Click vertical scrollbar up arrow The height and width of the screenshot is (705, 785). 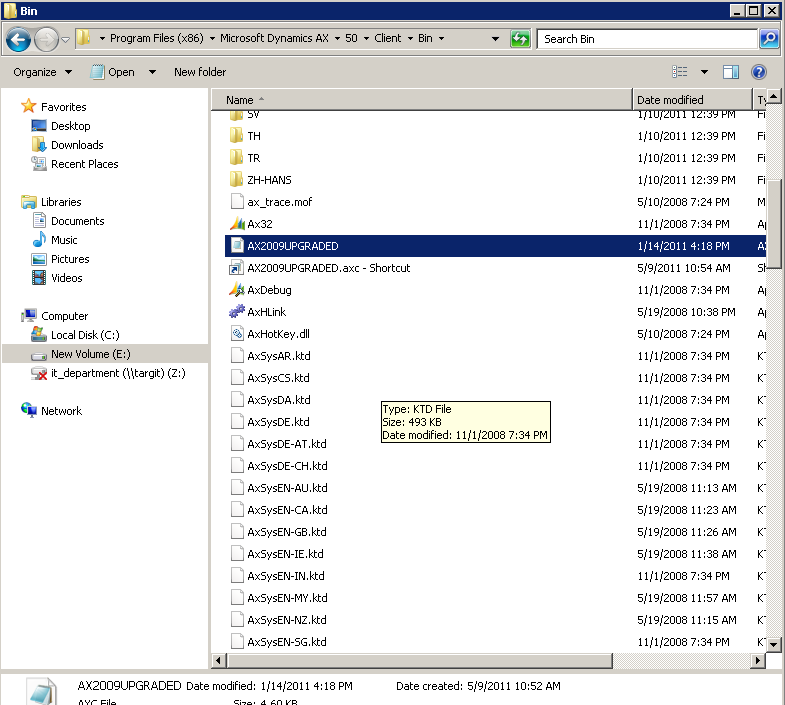[x=774, y=96]
